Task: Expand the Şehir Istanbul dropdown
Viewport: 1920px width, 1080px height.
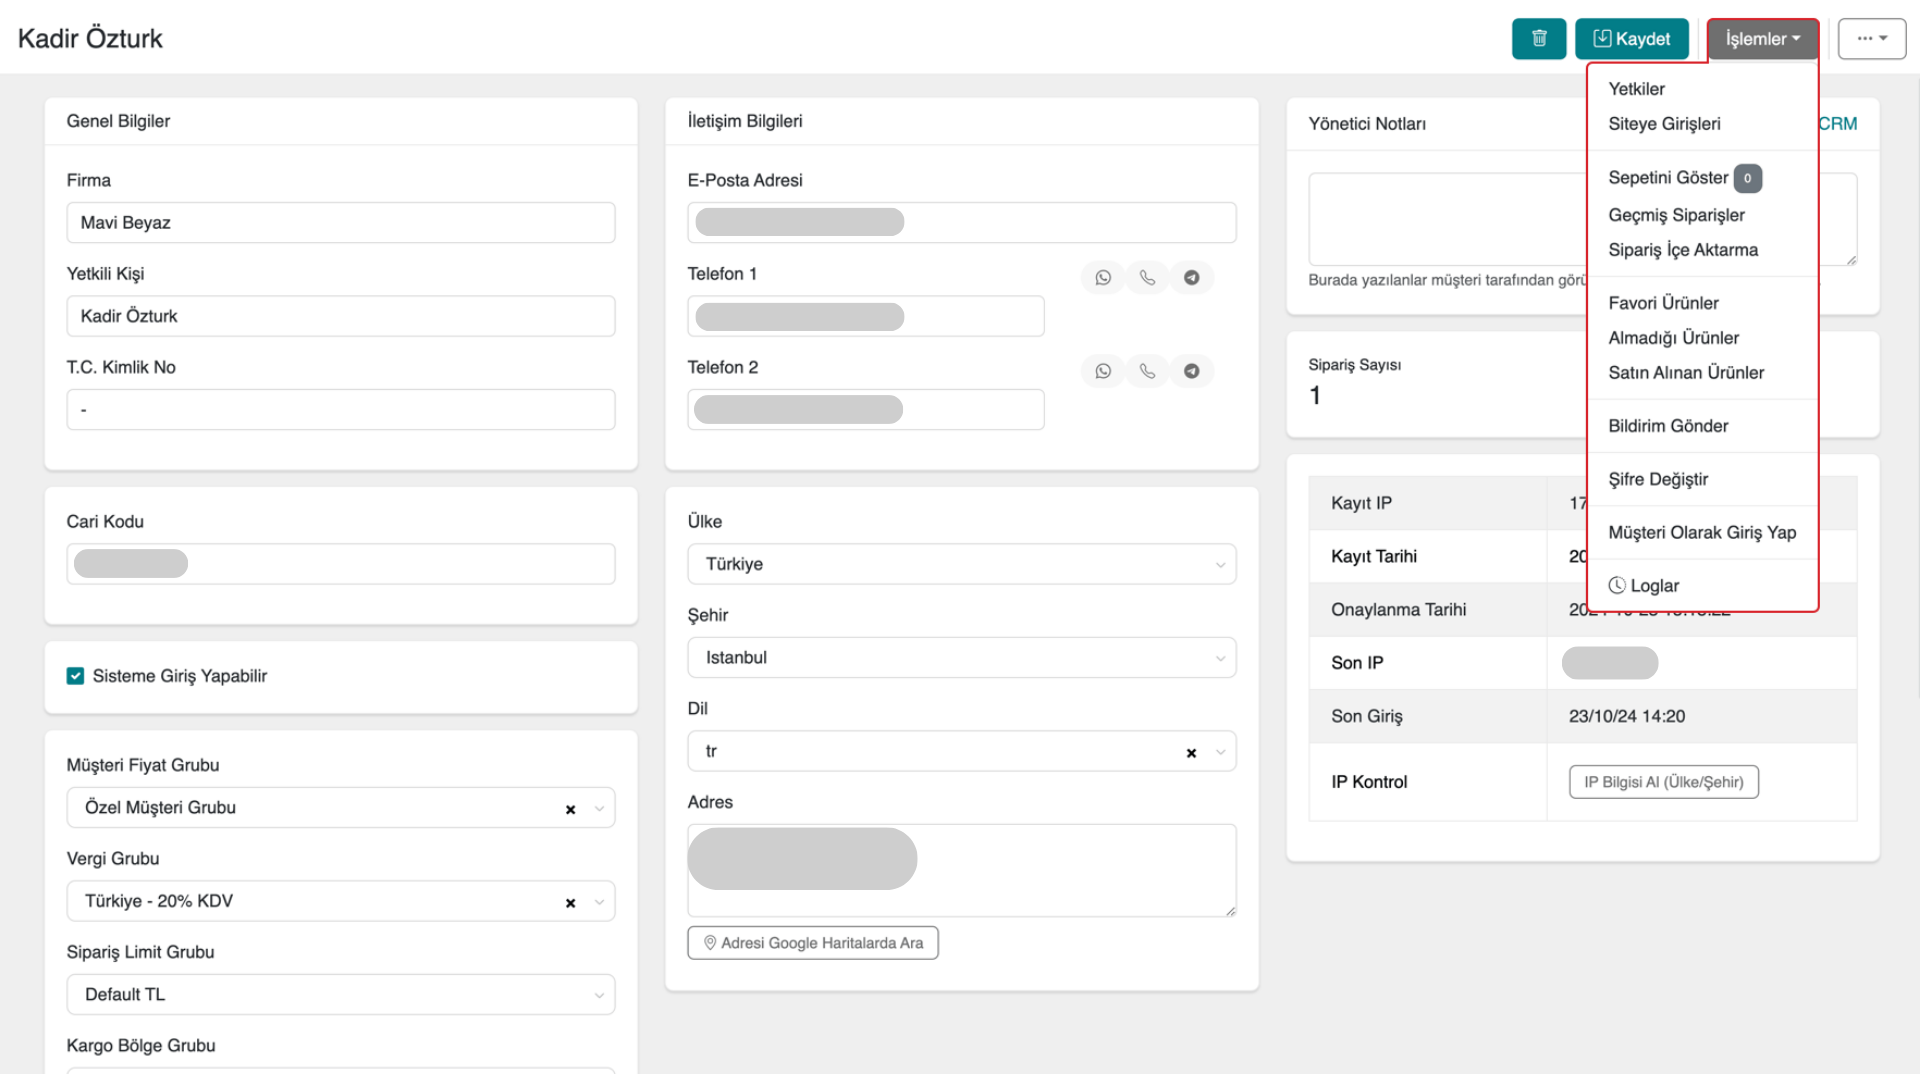Action: pyautogui.click(x=960, y=658)
